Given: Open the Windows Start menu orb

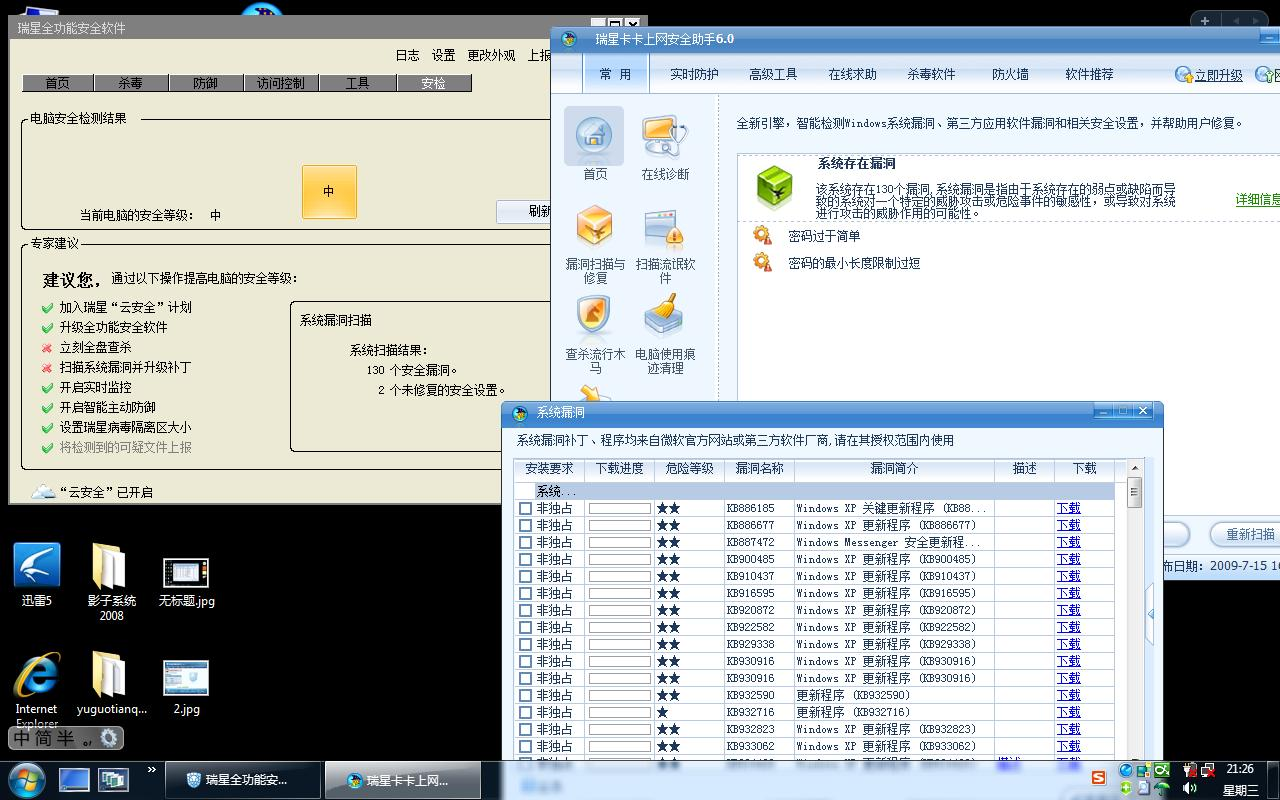Looking at the screenshot, I should (x=26, y=779).
